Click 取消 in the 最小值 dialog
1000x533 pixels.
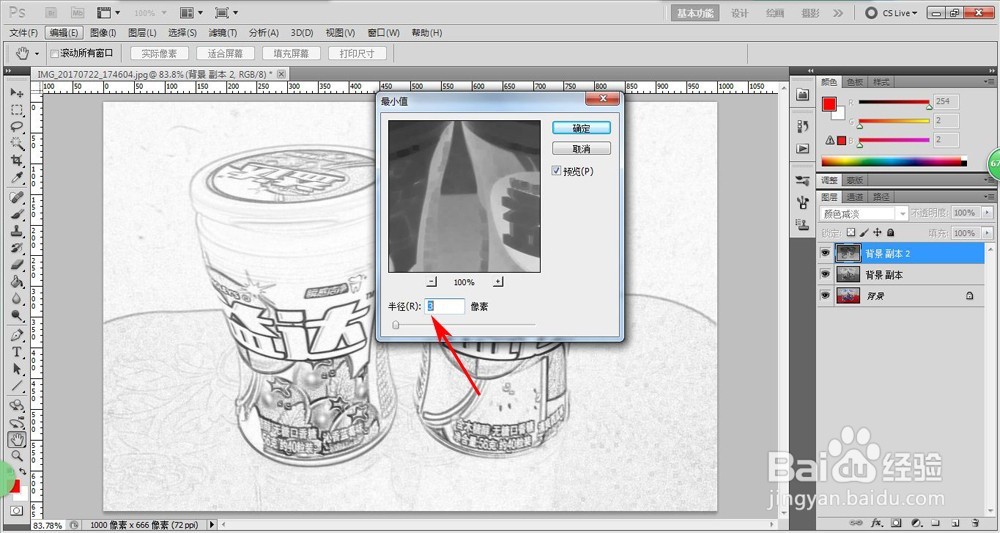[x=581, y=149]
